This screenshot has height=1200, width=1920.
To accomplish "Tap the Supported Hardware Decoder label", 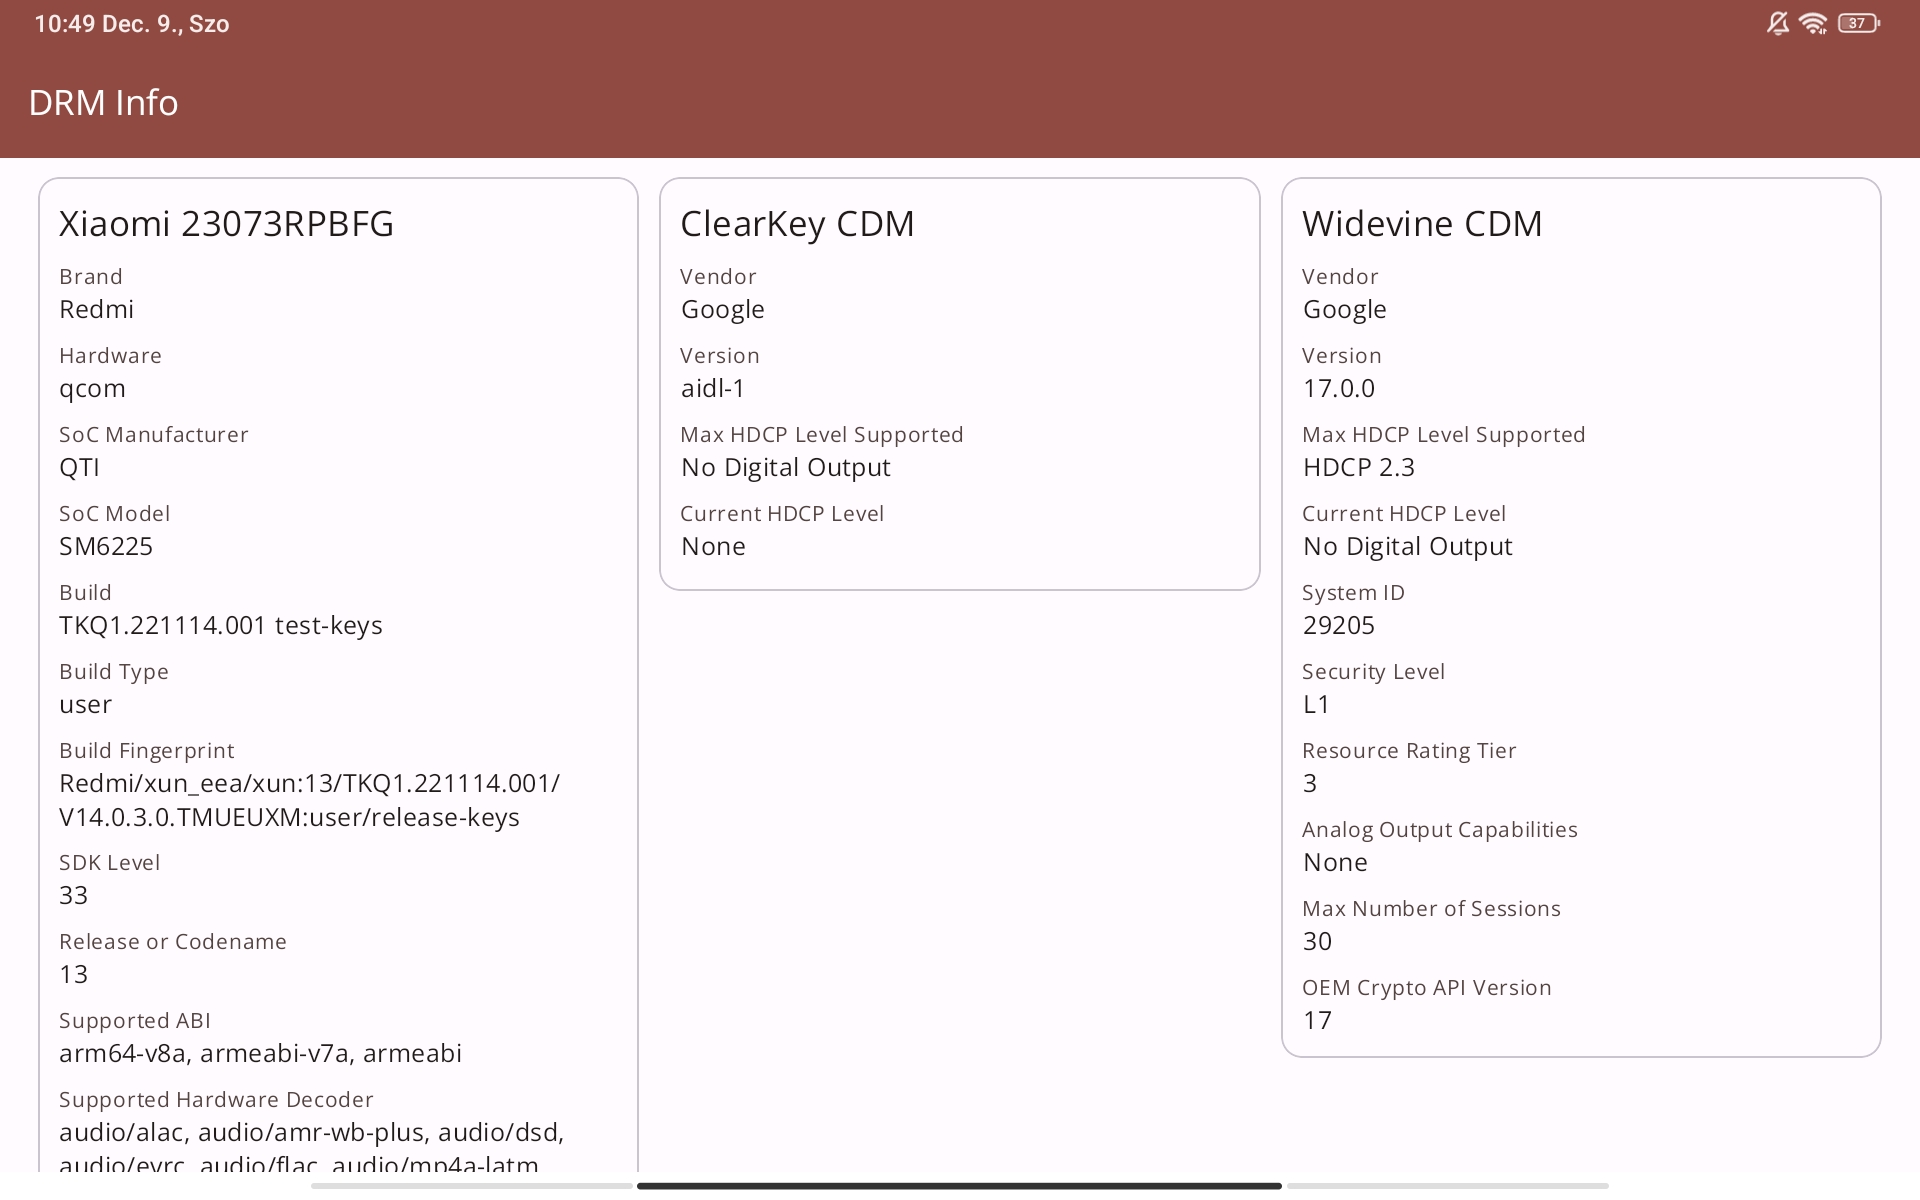I will [x=216, y=1100].
